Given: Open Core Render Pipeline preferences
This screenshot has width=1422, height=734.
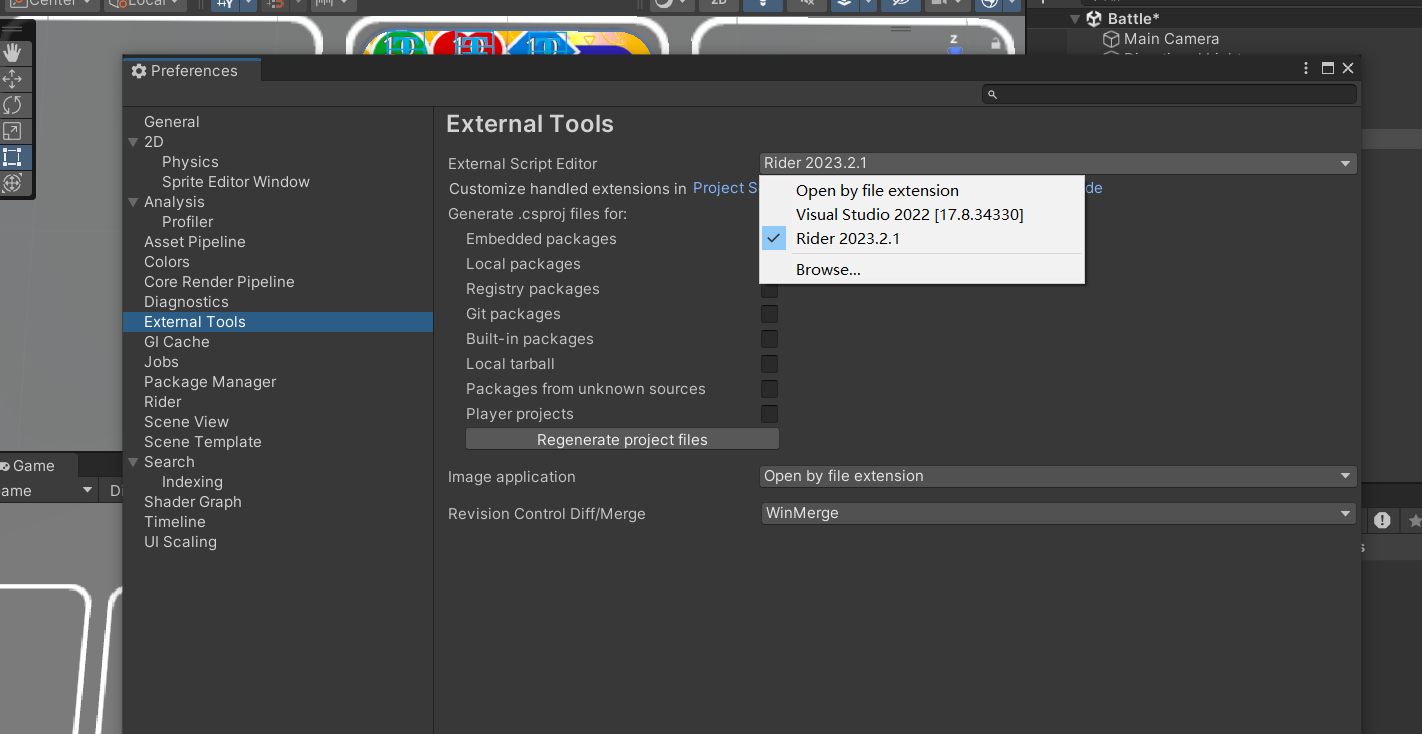Looking at the screenshot, I should (x=219, y=282).
